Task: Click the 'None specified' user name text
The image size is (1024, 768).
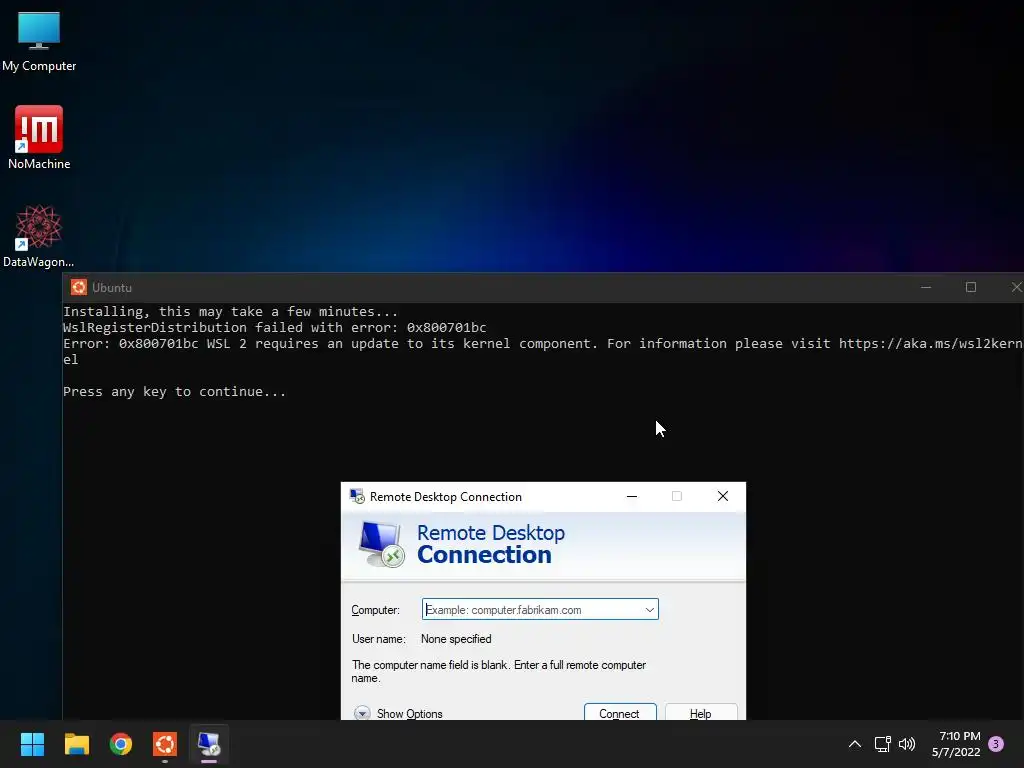Action: click(x=456, y=639)
